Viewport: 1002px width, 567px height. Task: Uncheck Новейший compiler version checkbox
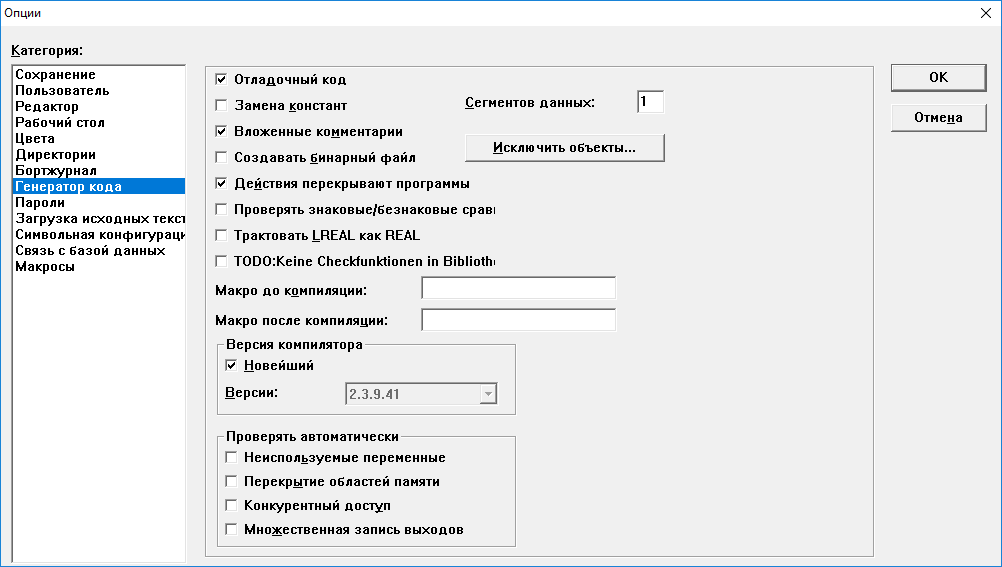coord(232,365)
